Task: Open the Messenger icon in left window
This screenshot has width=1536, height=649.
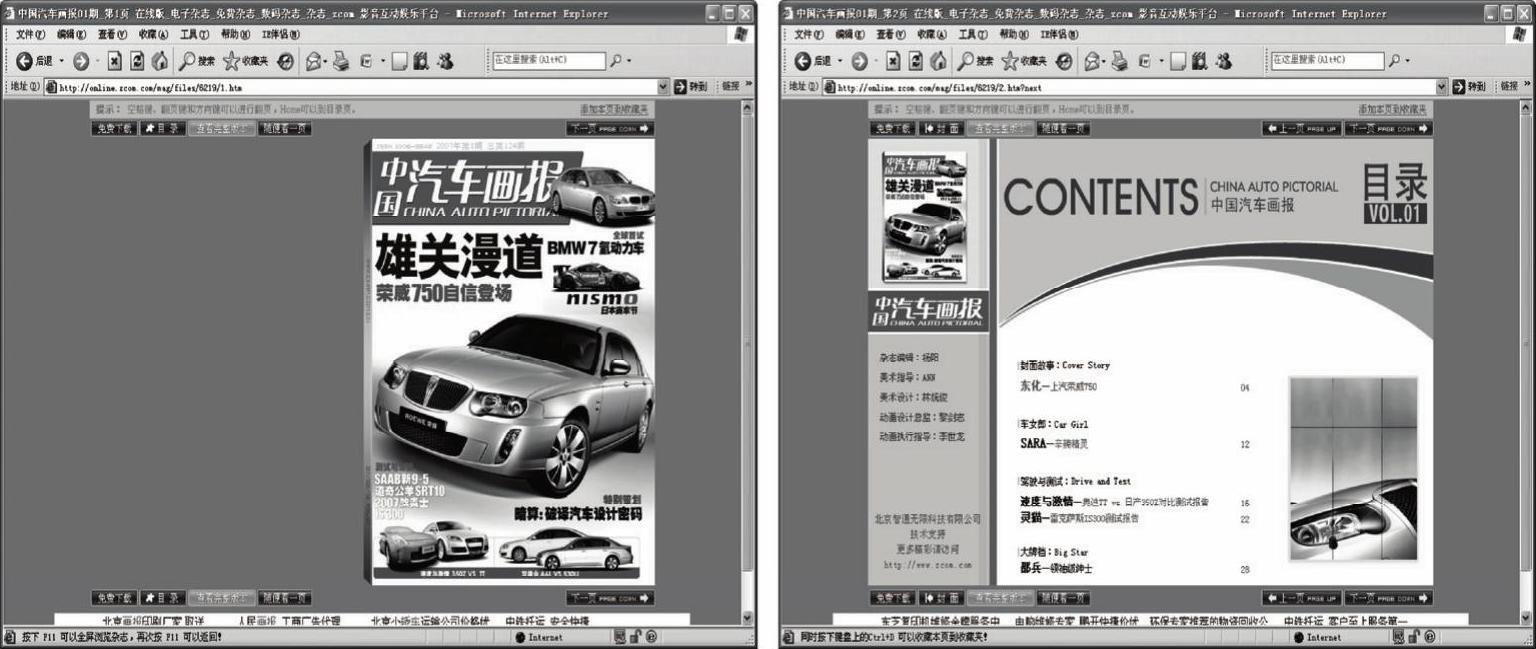Action: coord(445,61)
